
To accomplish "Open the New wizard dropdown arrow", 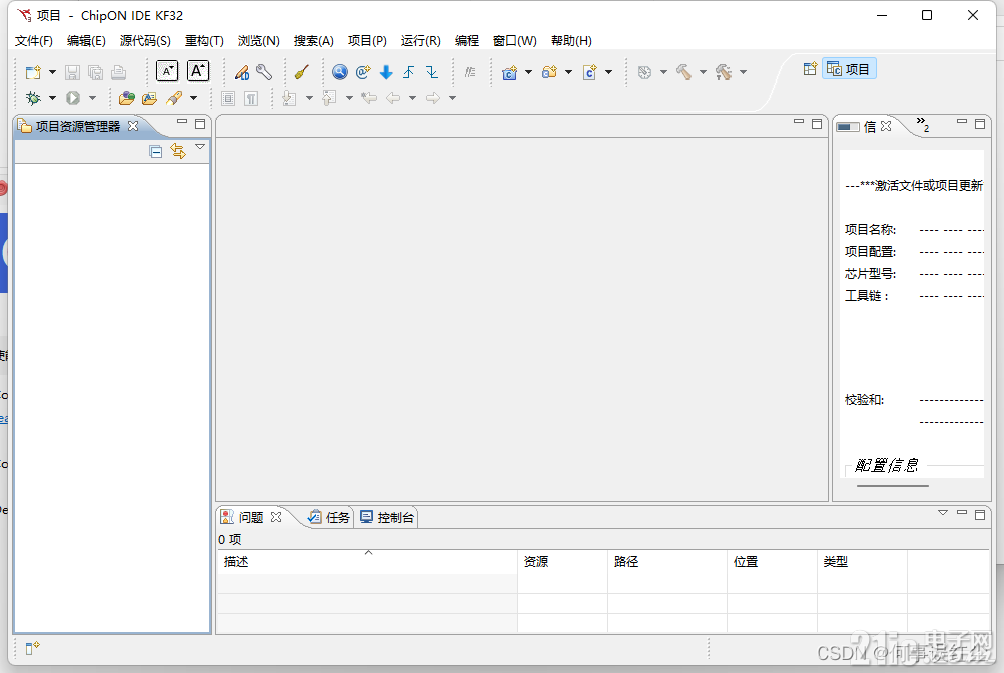I will [x=53, y=72].
